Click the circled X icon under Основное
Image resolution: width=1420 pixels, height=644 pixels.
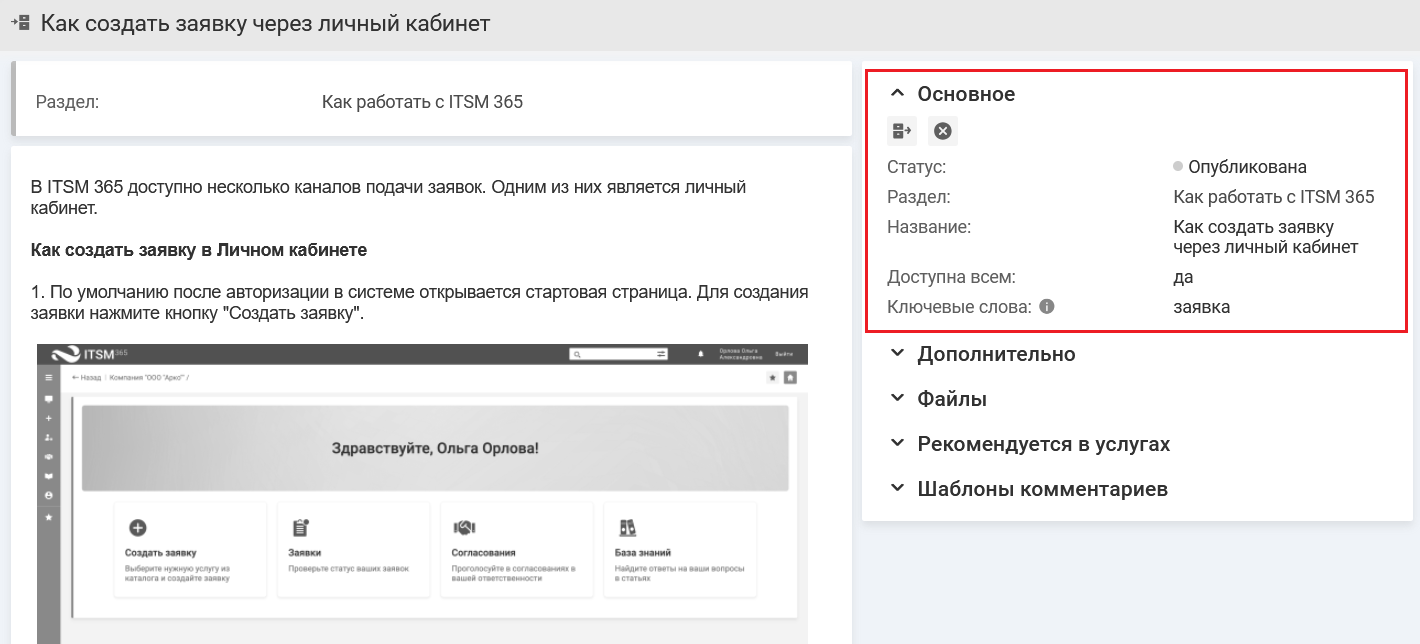tap(942, 131)
